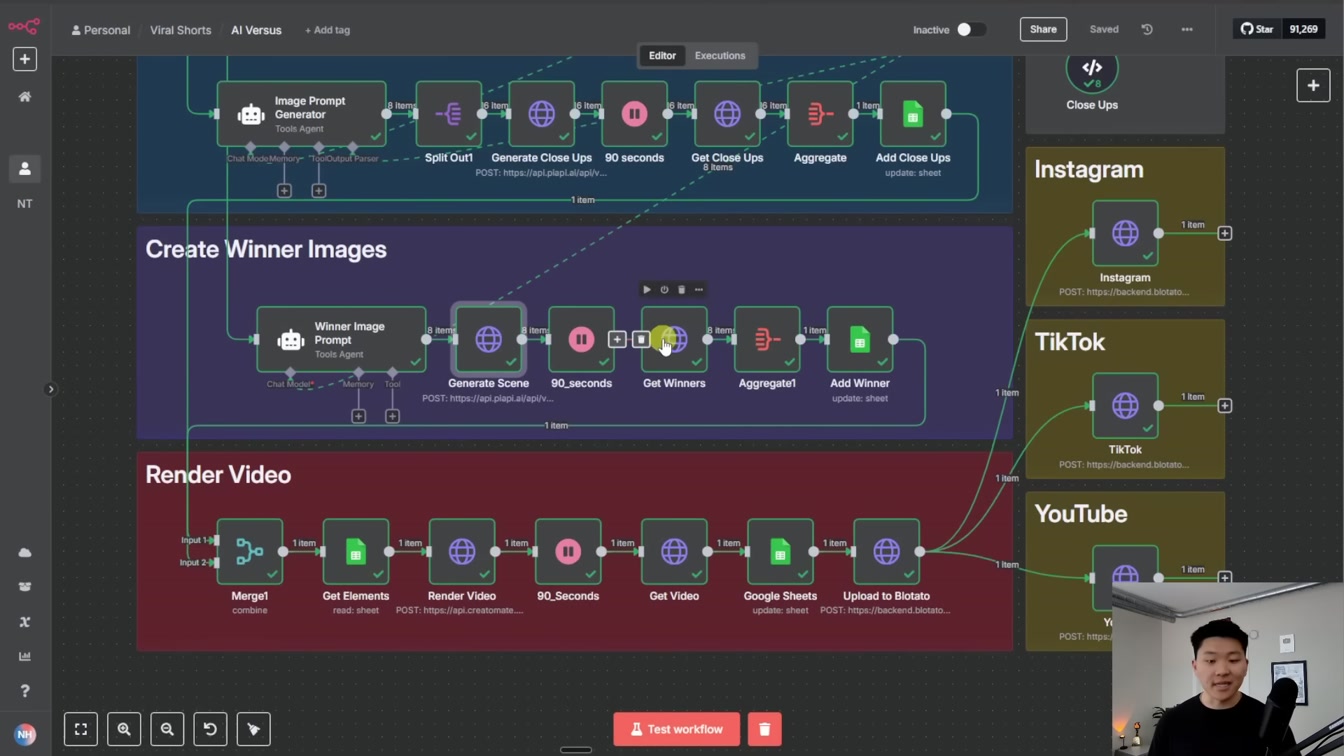The height and width of the screenshot is (756, 1344).
Task: Open the Personal breadcrumb
Action: pos(100,30)
